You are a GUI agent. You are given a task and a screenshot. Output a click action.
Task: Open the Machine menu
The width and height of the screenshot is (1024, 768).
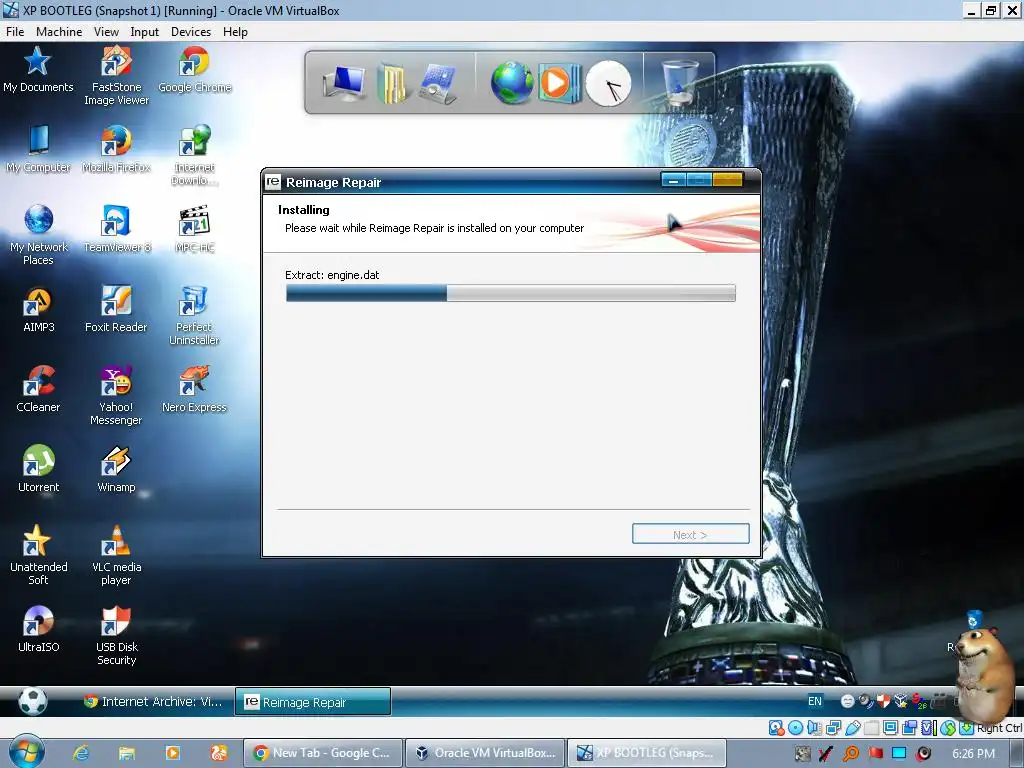point(59,31)
